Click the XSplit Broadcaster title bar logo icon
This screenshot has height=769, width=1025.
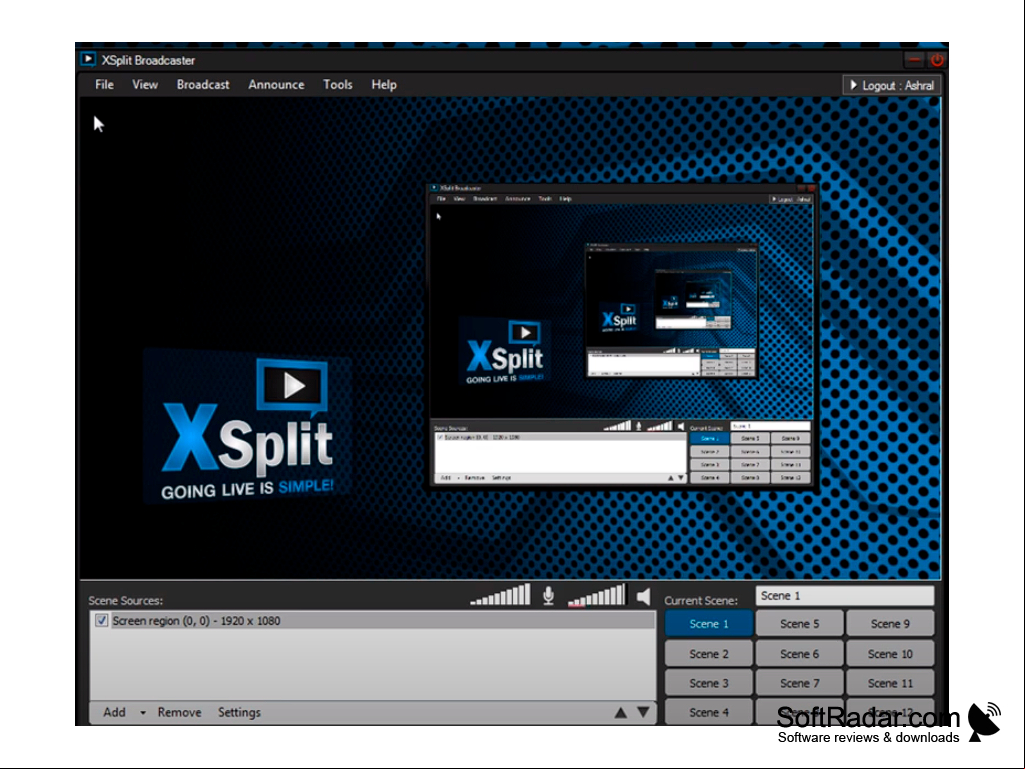click(x=88, y=60)
